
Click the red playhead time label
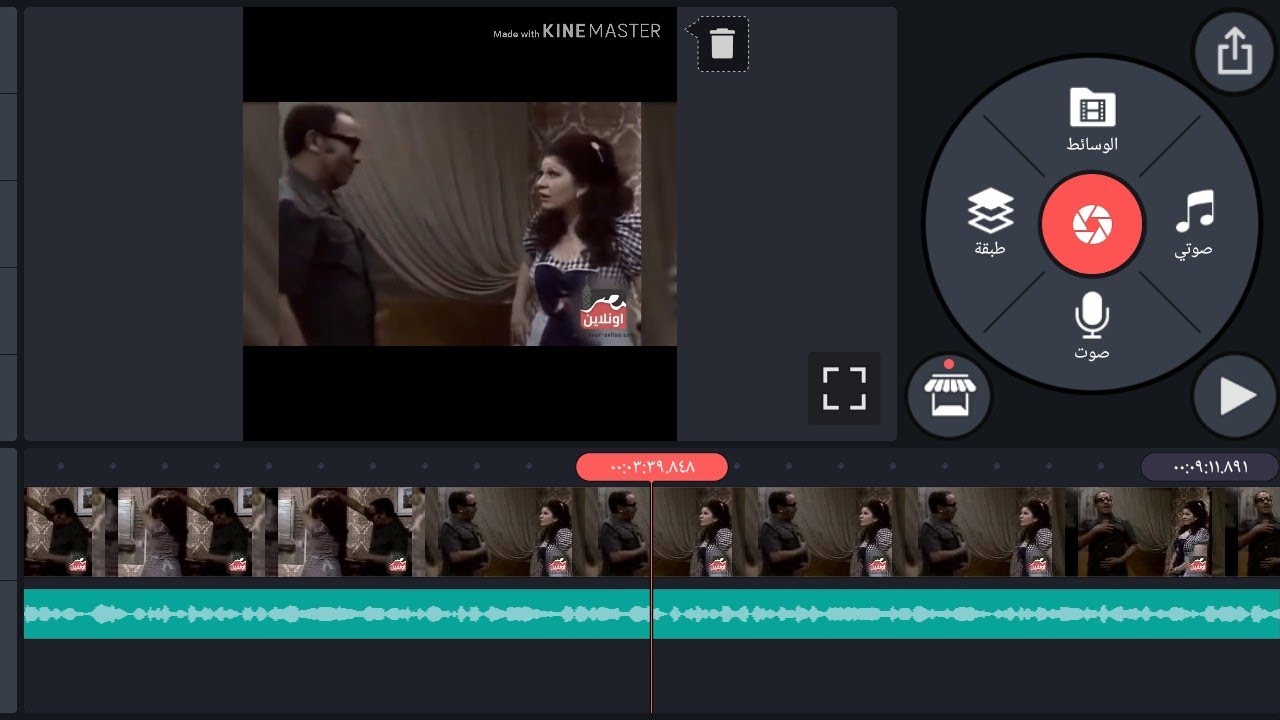652,467
